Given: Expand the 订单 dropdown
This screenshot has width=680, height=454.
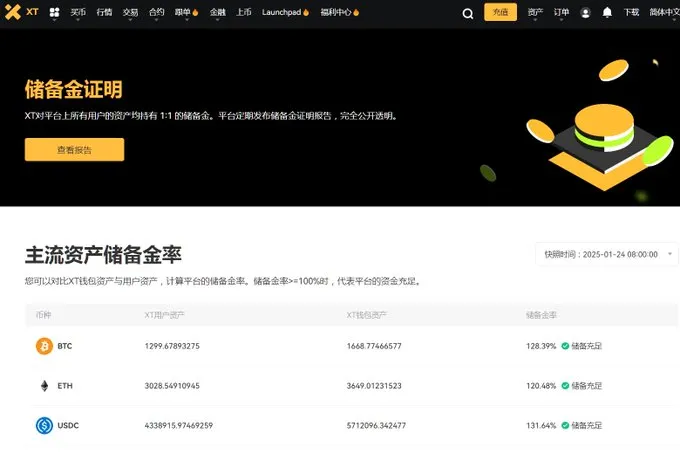Looking at the screenshot, I should click(x=561, y=12).
